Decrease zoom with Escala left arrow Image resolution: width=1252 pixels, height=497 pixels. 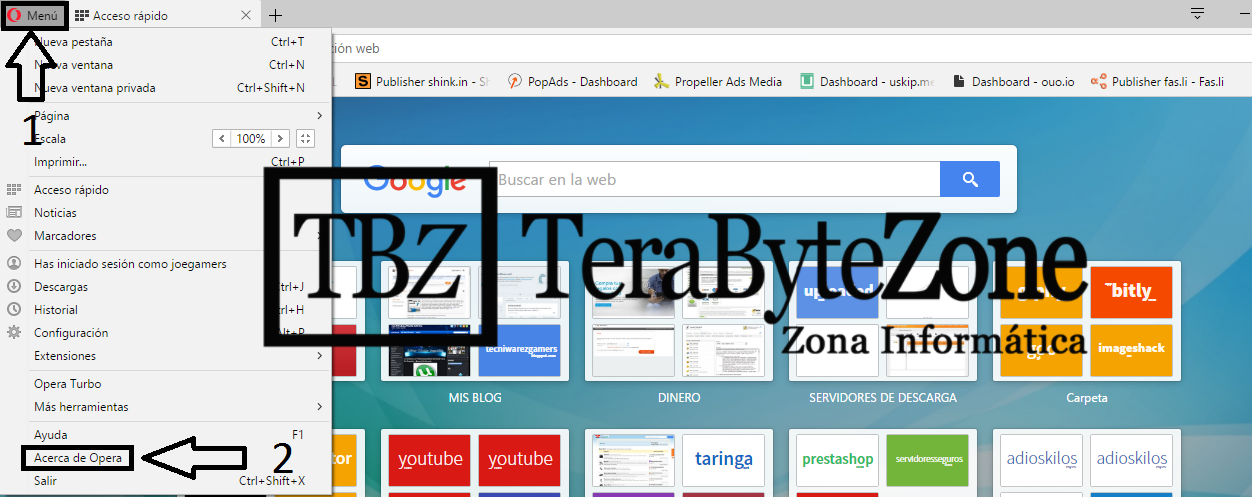[x=222, y=139]
